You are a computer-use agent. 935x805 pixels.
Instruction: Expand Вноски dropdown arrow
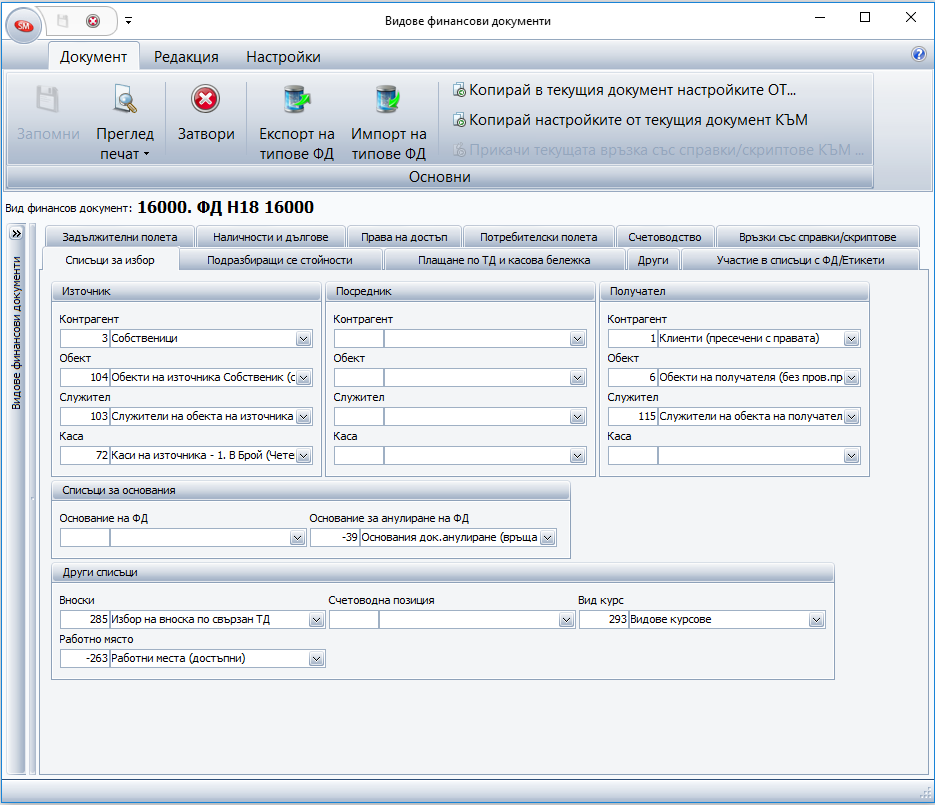(x=316, y=620)
